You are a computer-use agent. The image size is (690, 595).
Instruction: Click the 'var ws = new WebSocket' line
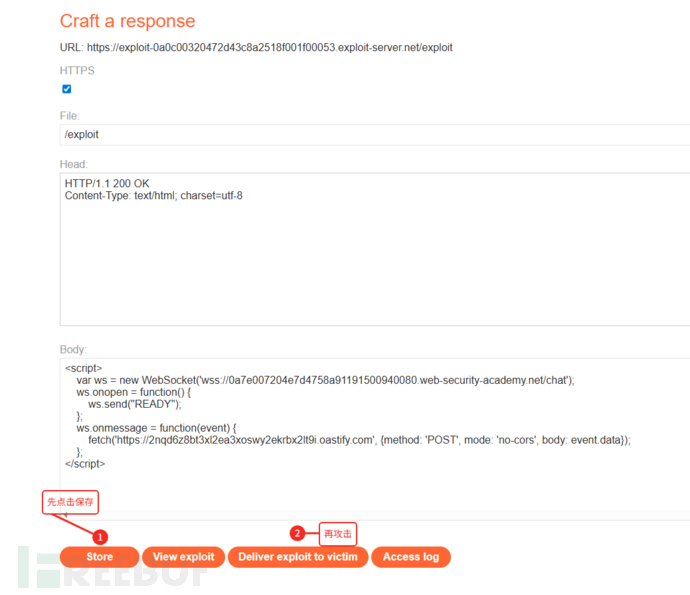pos(326,380)
